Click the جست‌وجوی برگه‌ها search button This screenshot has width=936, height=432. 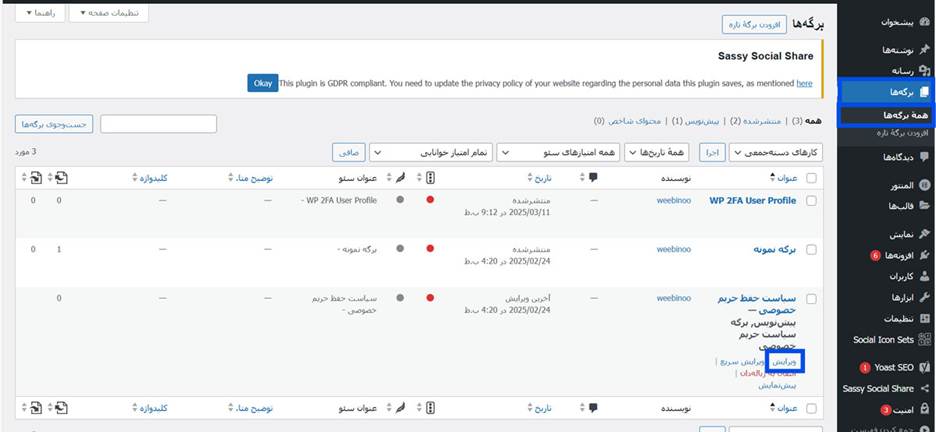54,124
